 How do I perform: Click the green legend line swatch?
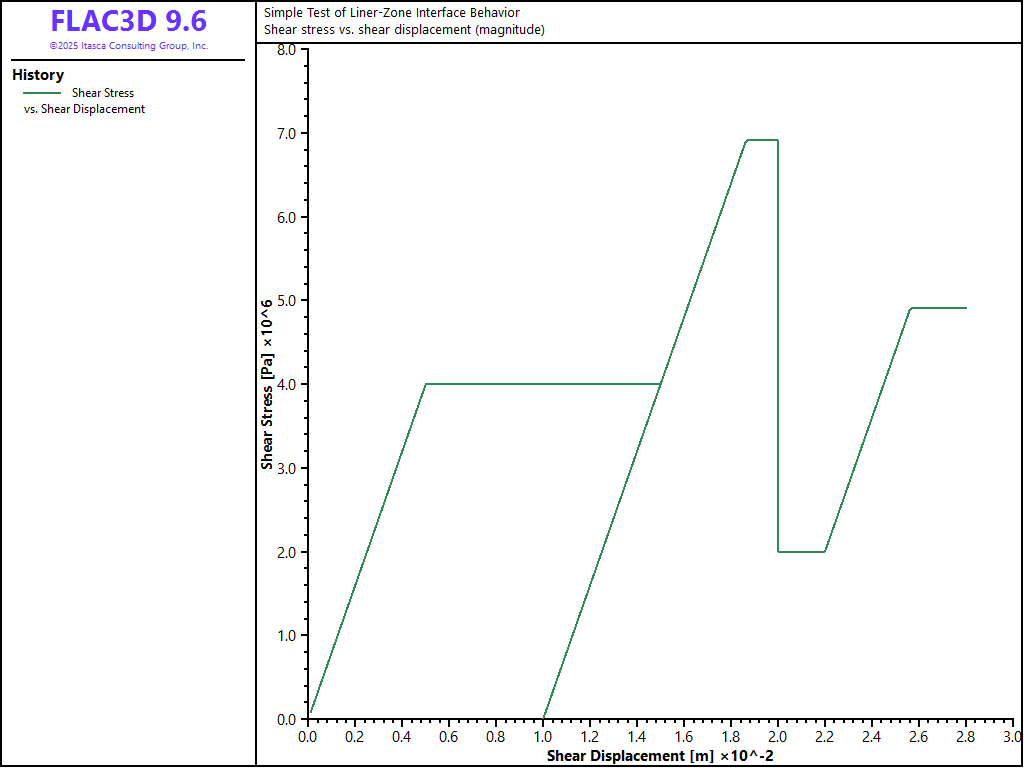click(41, 93)
